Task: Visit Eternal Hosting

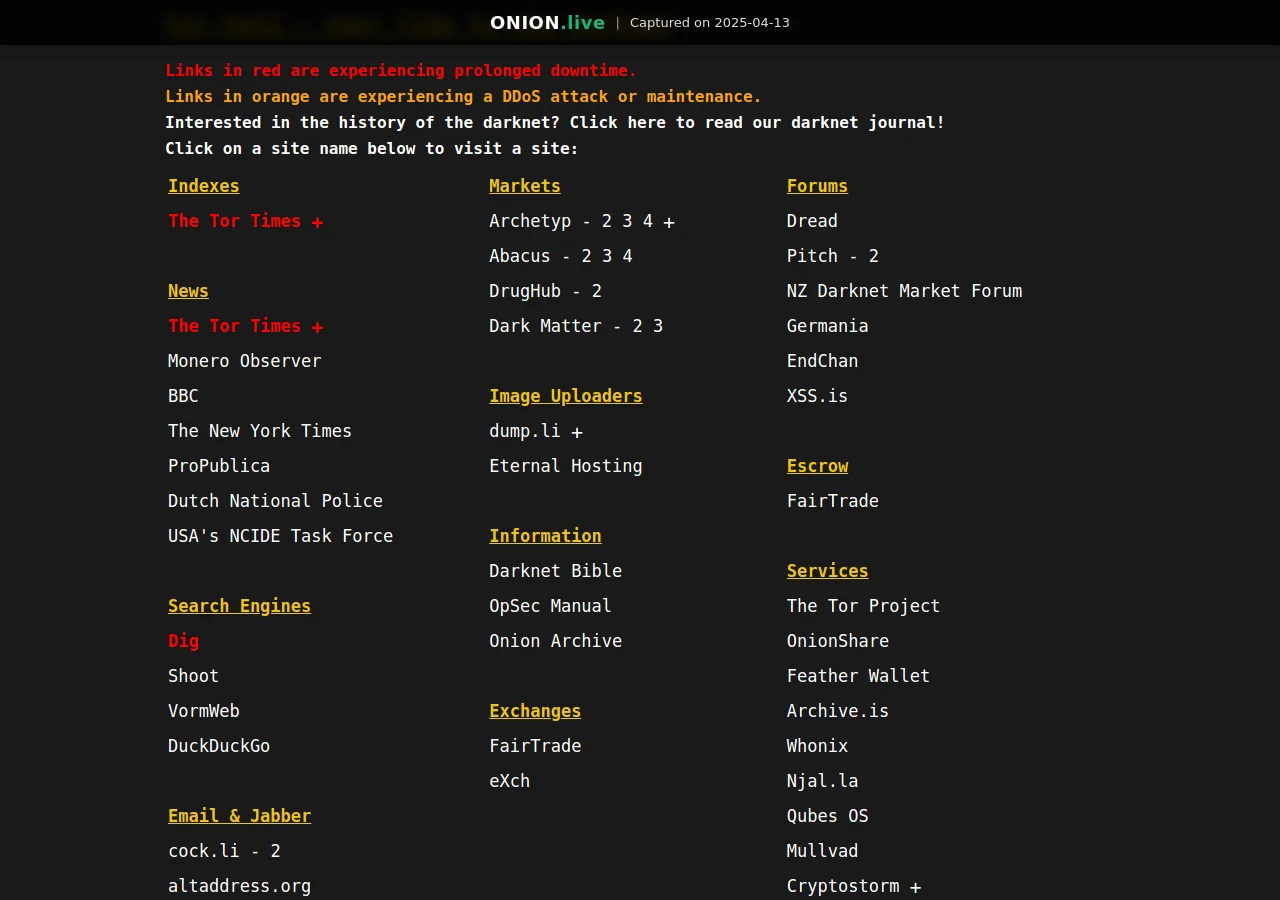Action: tap(566, 466)
